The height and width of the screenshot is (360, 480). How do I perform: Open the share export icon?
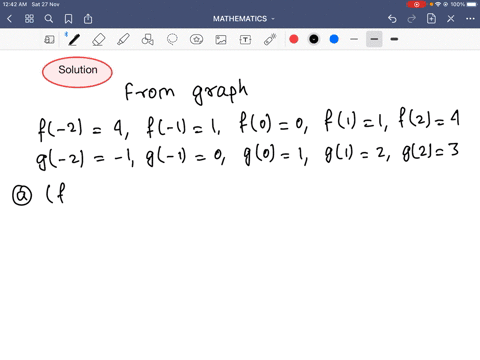[x=88, y=19]
